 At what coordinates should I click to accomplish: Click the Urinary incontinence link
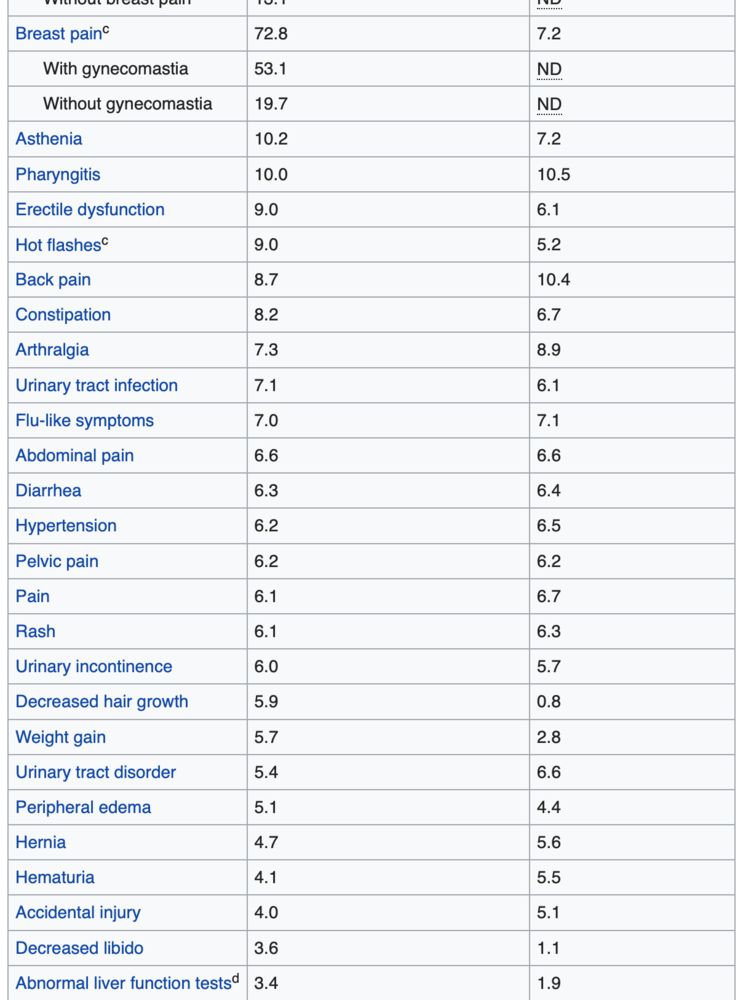click(x=94, y=667)
